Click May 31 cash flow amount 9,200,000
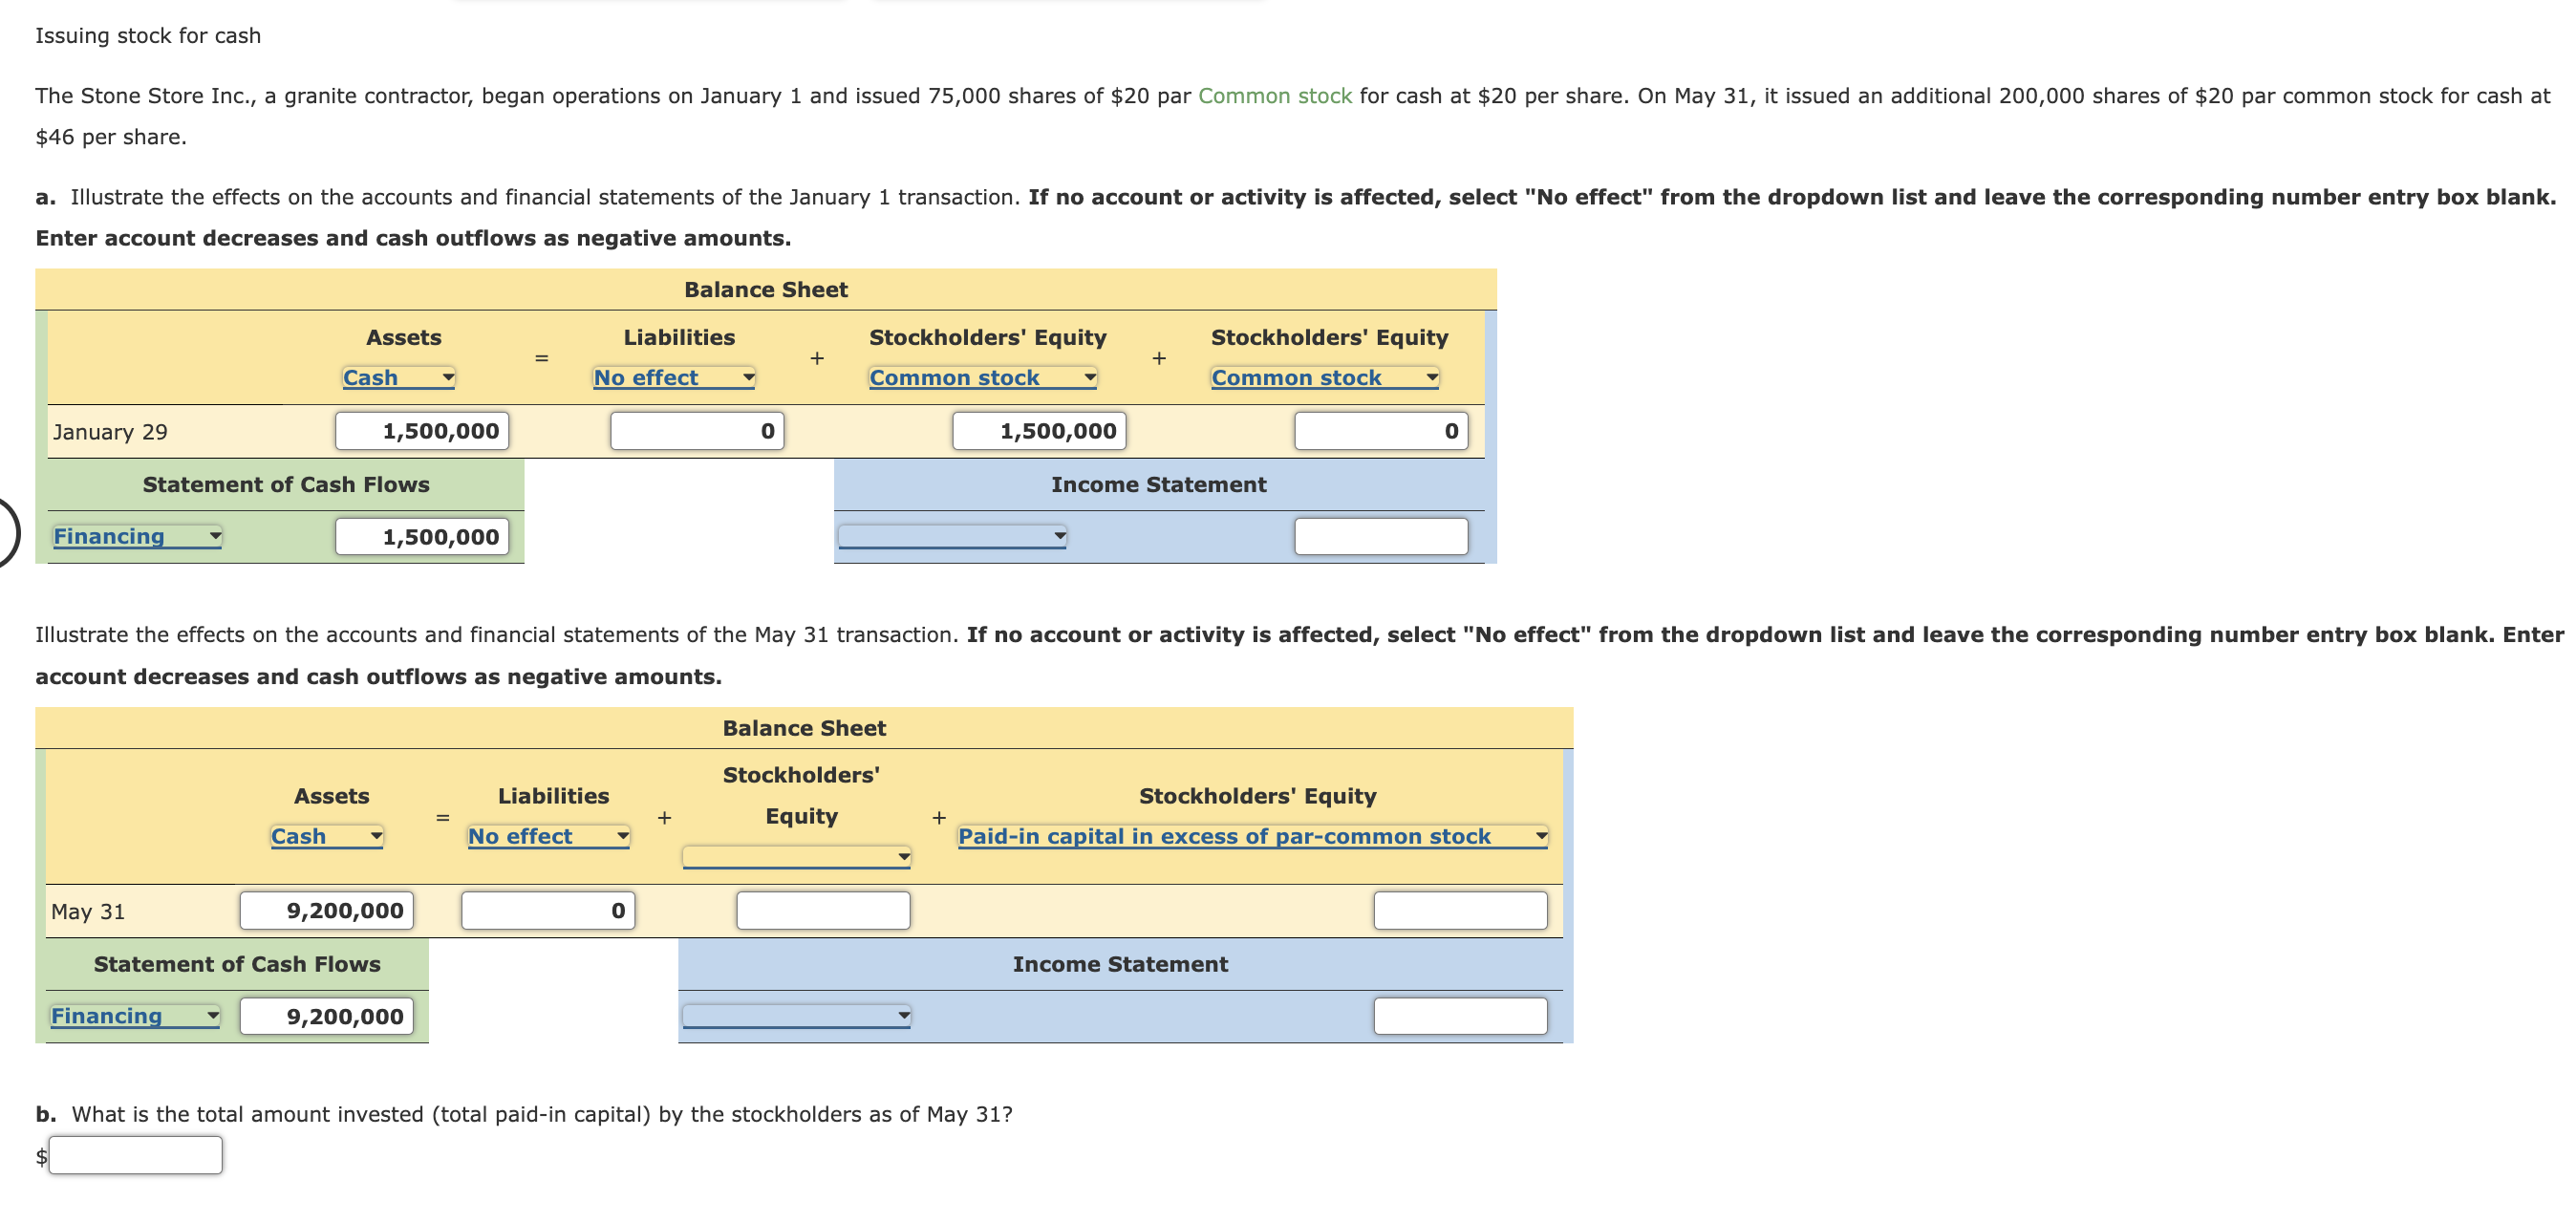 [326, 1017]
